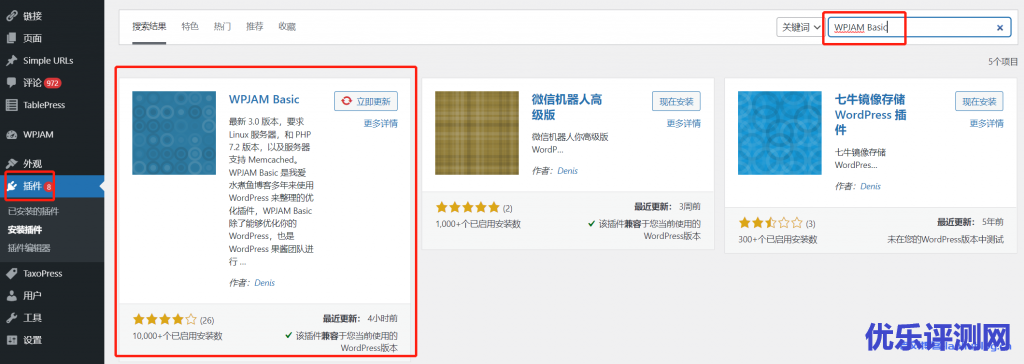1024x364 pixels.
Task: Click the 设置 settings icon
Action: (x=11, y=340)
